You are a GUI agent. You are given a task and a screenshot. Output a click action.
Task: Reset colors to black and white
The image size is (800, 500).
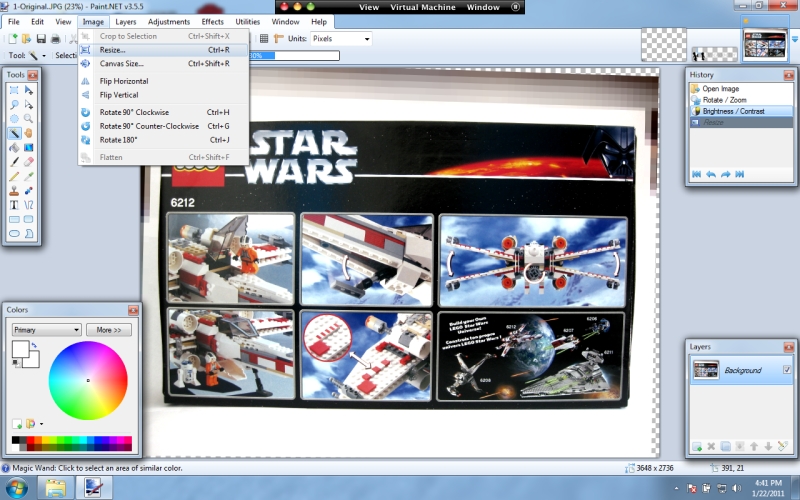click(16, 363)
